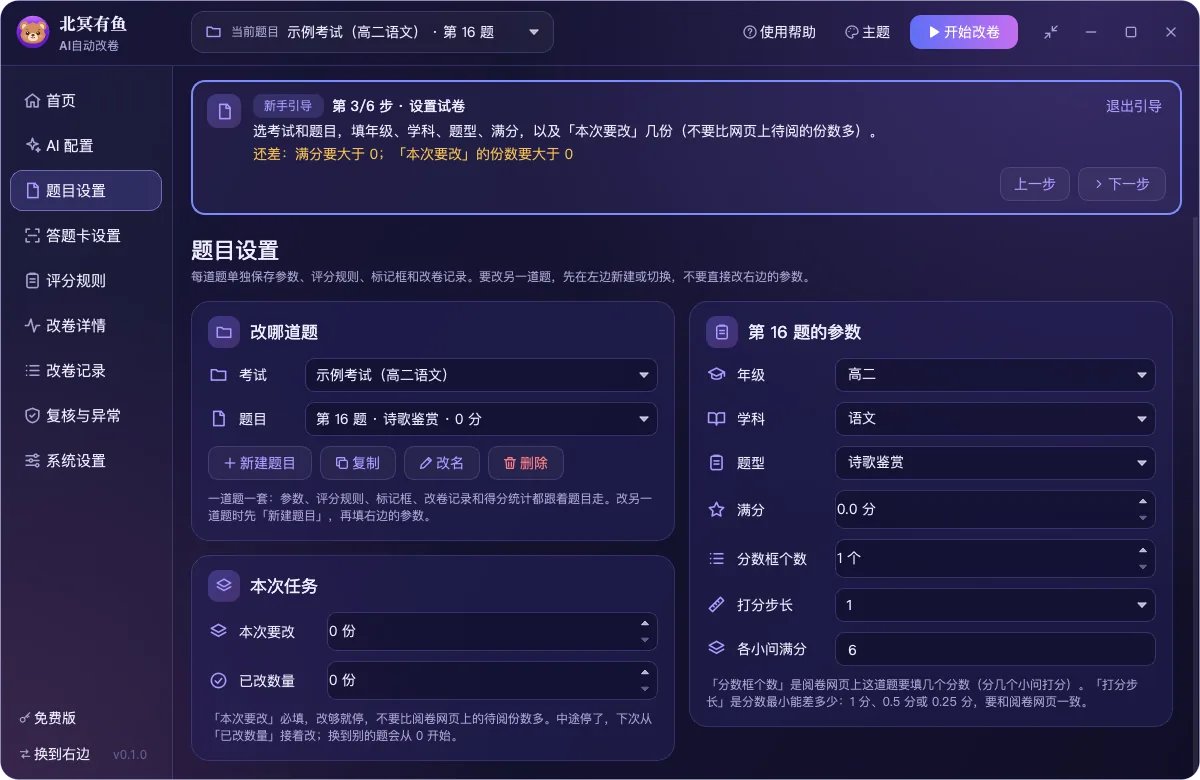Click 换到右边 to move sidebar
Image resolution: width=1200 pixels, height=780 pixels.
tap(54, 754)
